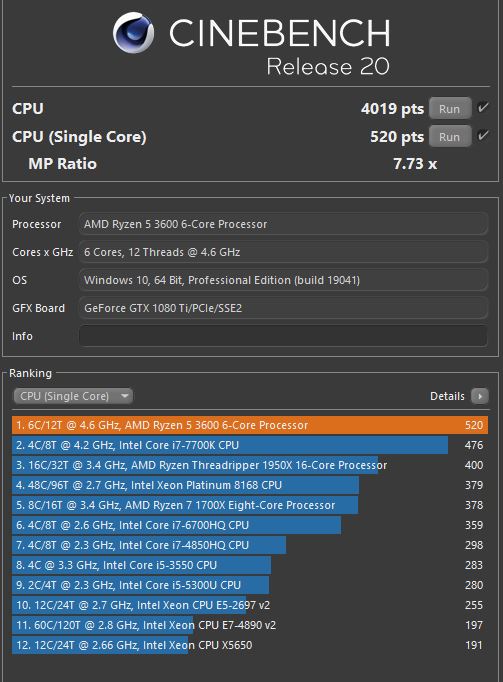Click the Details label in the Ranking panel
Screen dimensions: 503x682
pyautogui.click(x=447, y=396)
